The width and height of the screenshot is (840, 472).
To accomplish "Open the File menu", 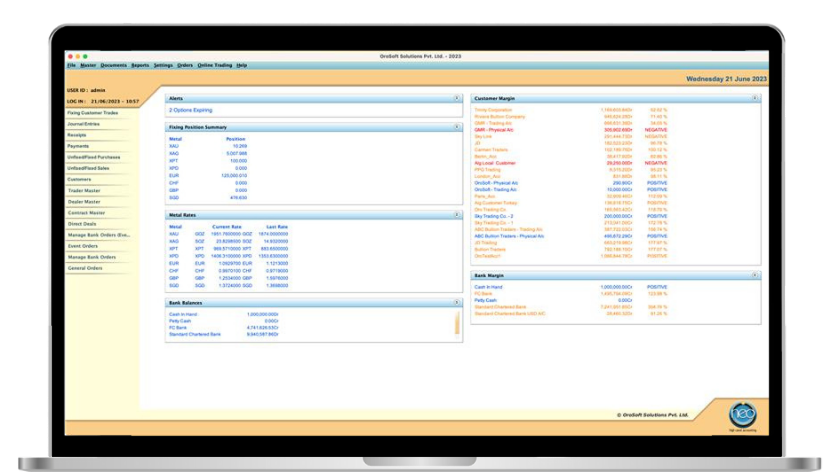I will [71, 65].
